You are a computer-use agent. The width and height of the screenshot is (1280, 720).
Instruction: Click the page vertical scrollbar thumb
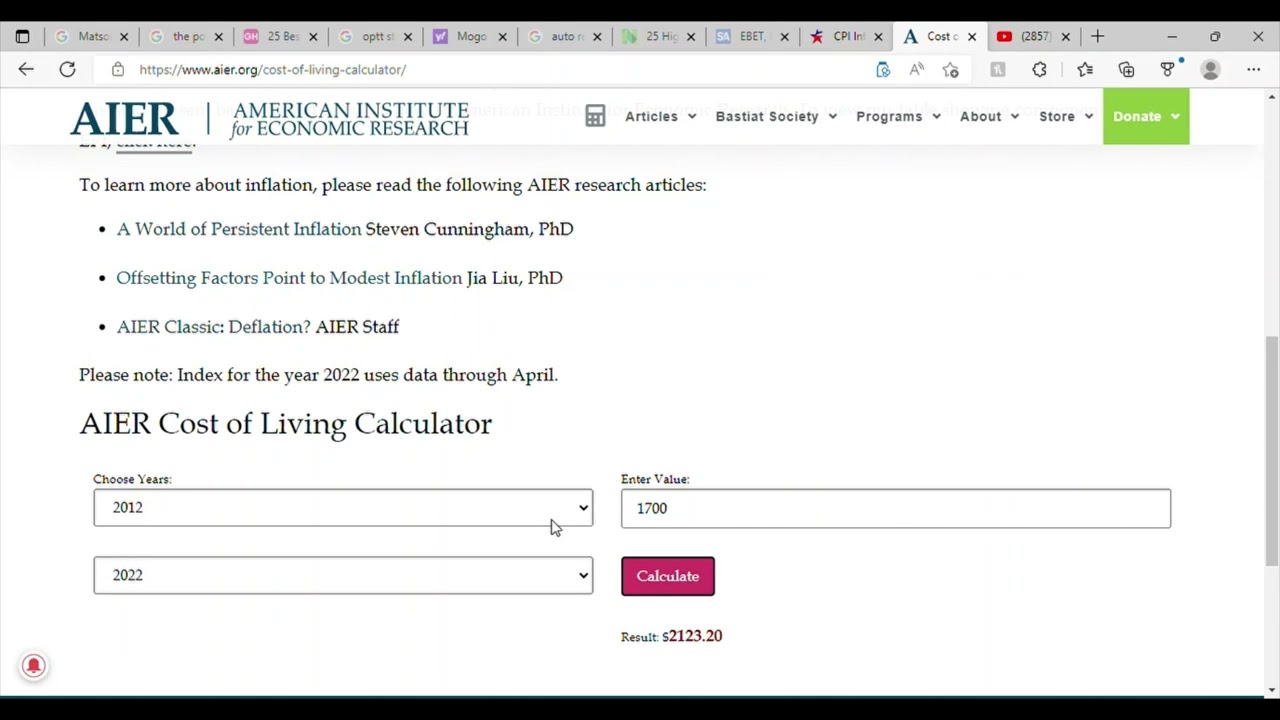point(1272,450)
